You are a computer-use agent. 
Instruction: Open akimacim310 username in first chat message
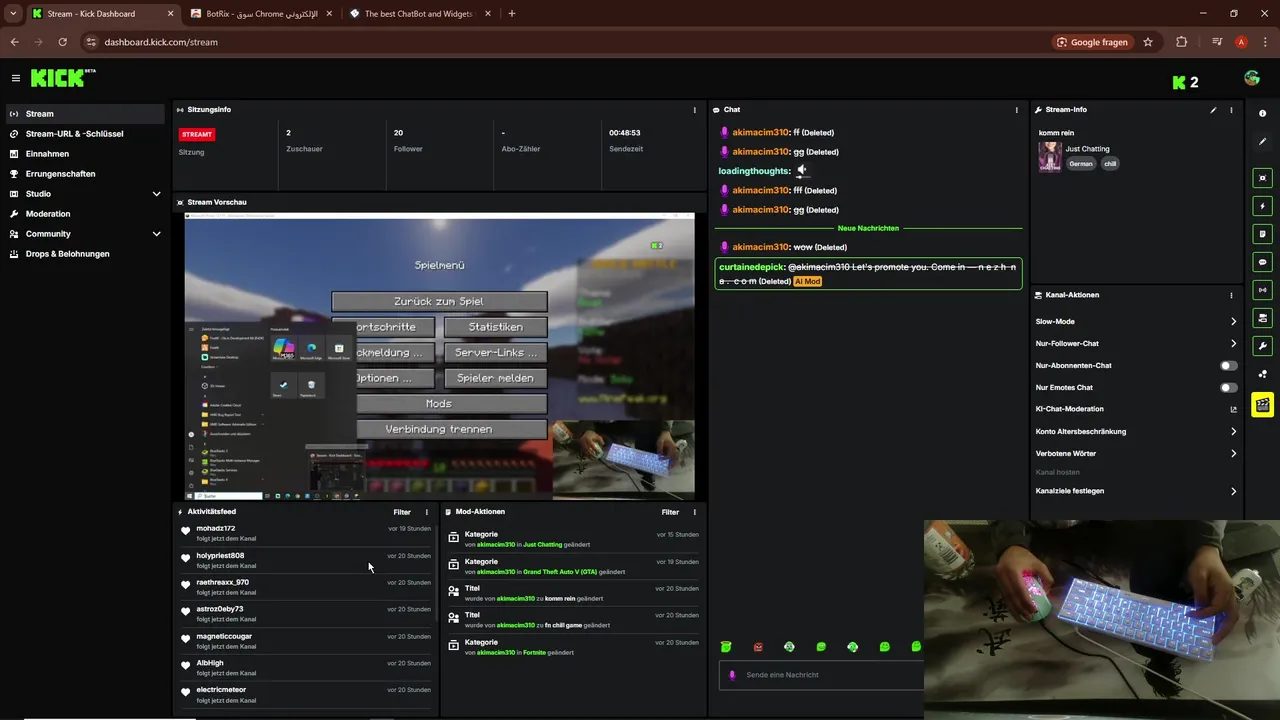coord(760,132)
